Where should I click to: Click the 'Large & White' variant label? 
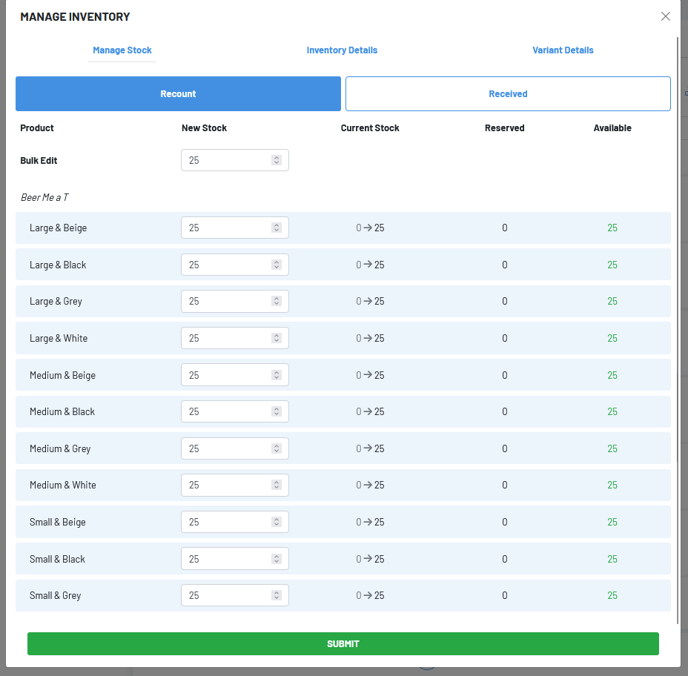58,338
